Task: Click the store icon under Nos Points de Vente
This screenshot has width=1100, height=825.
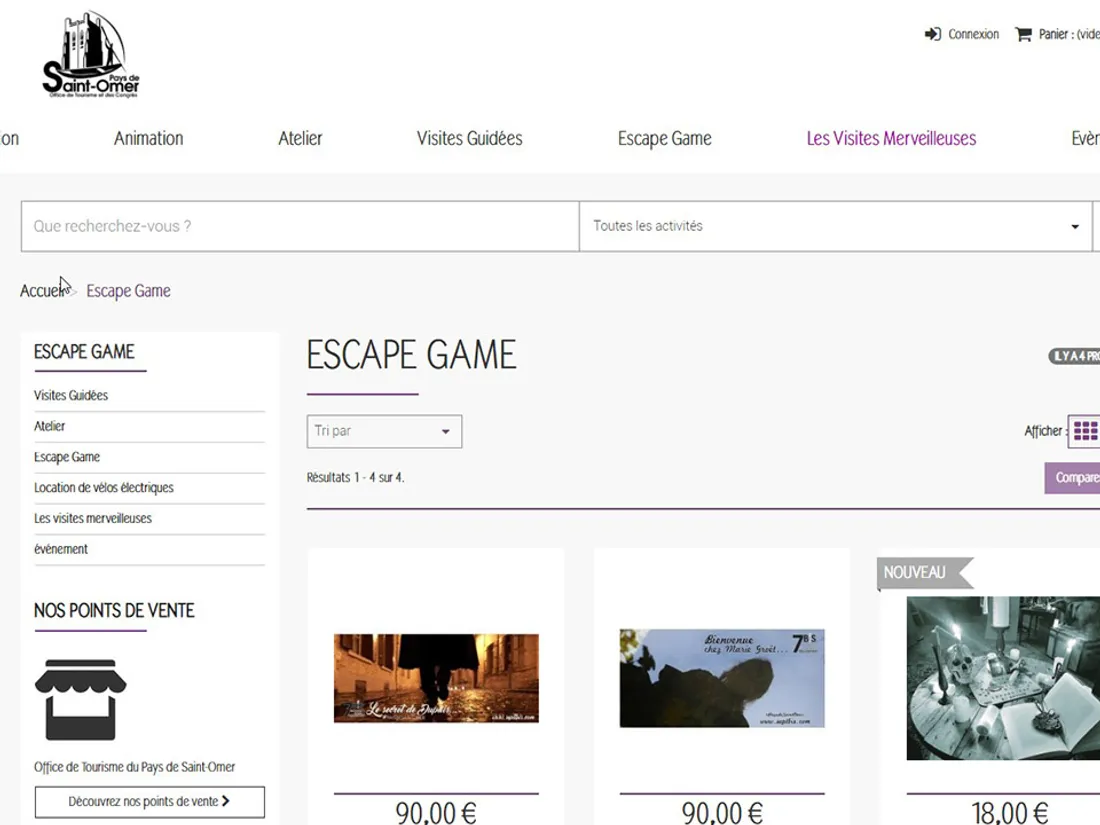Action: pyautogui.click(x=80, y=699)
